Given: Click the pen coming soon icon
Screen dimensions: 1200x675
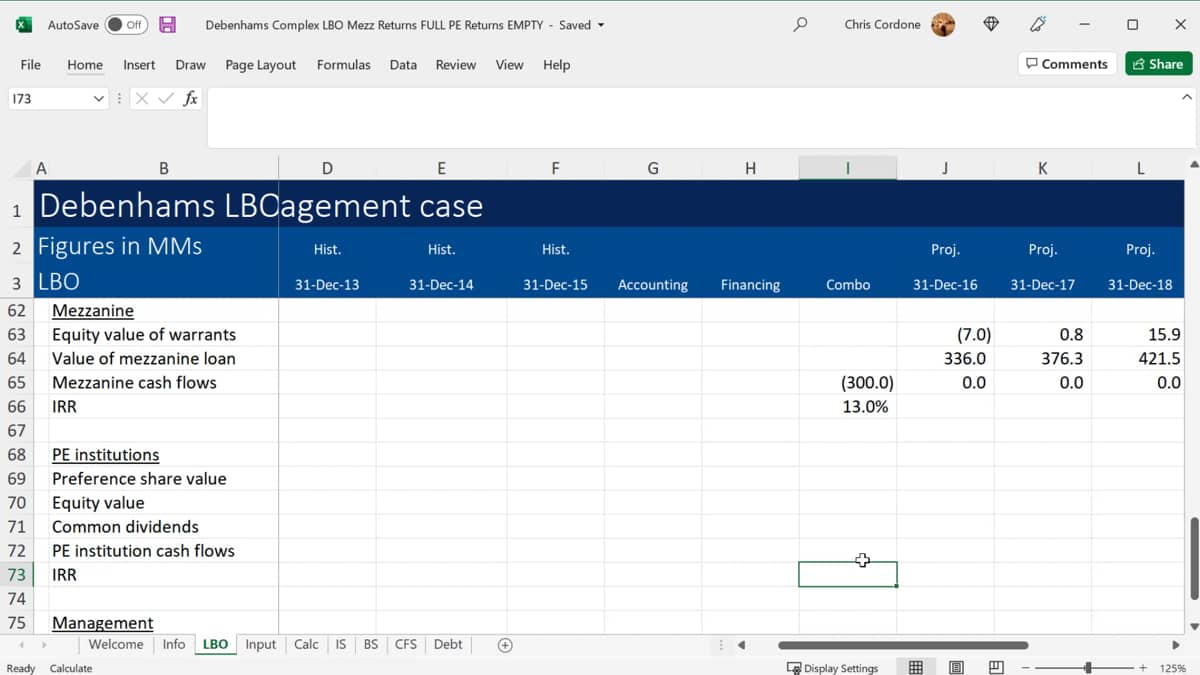Looking at the screenshot, I should click(x=1038, y=24).
